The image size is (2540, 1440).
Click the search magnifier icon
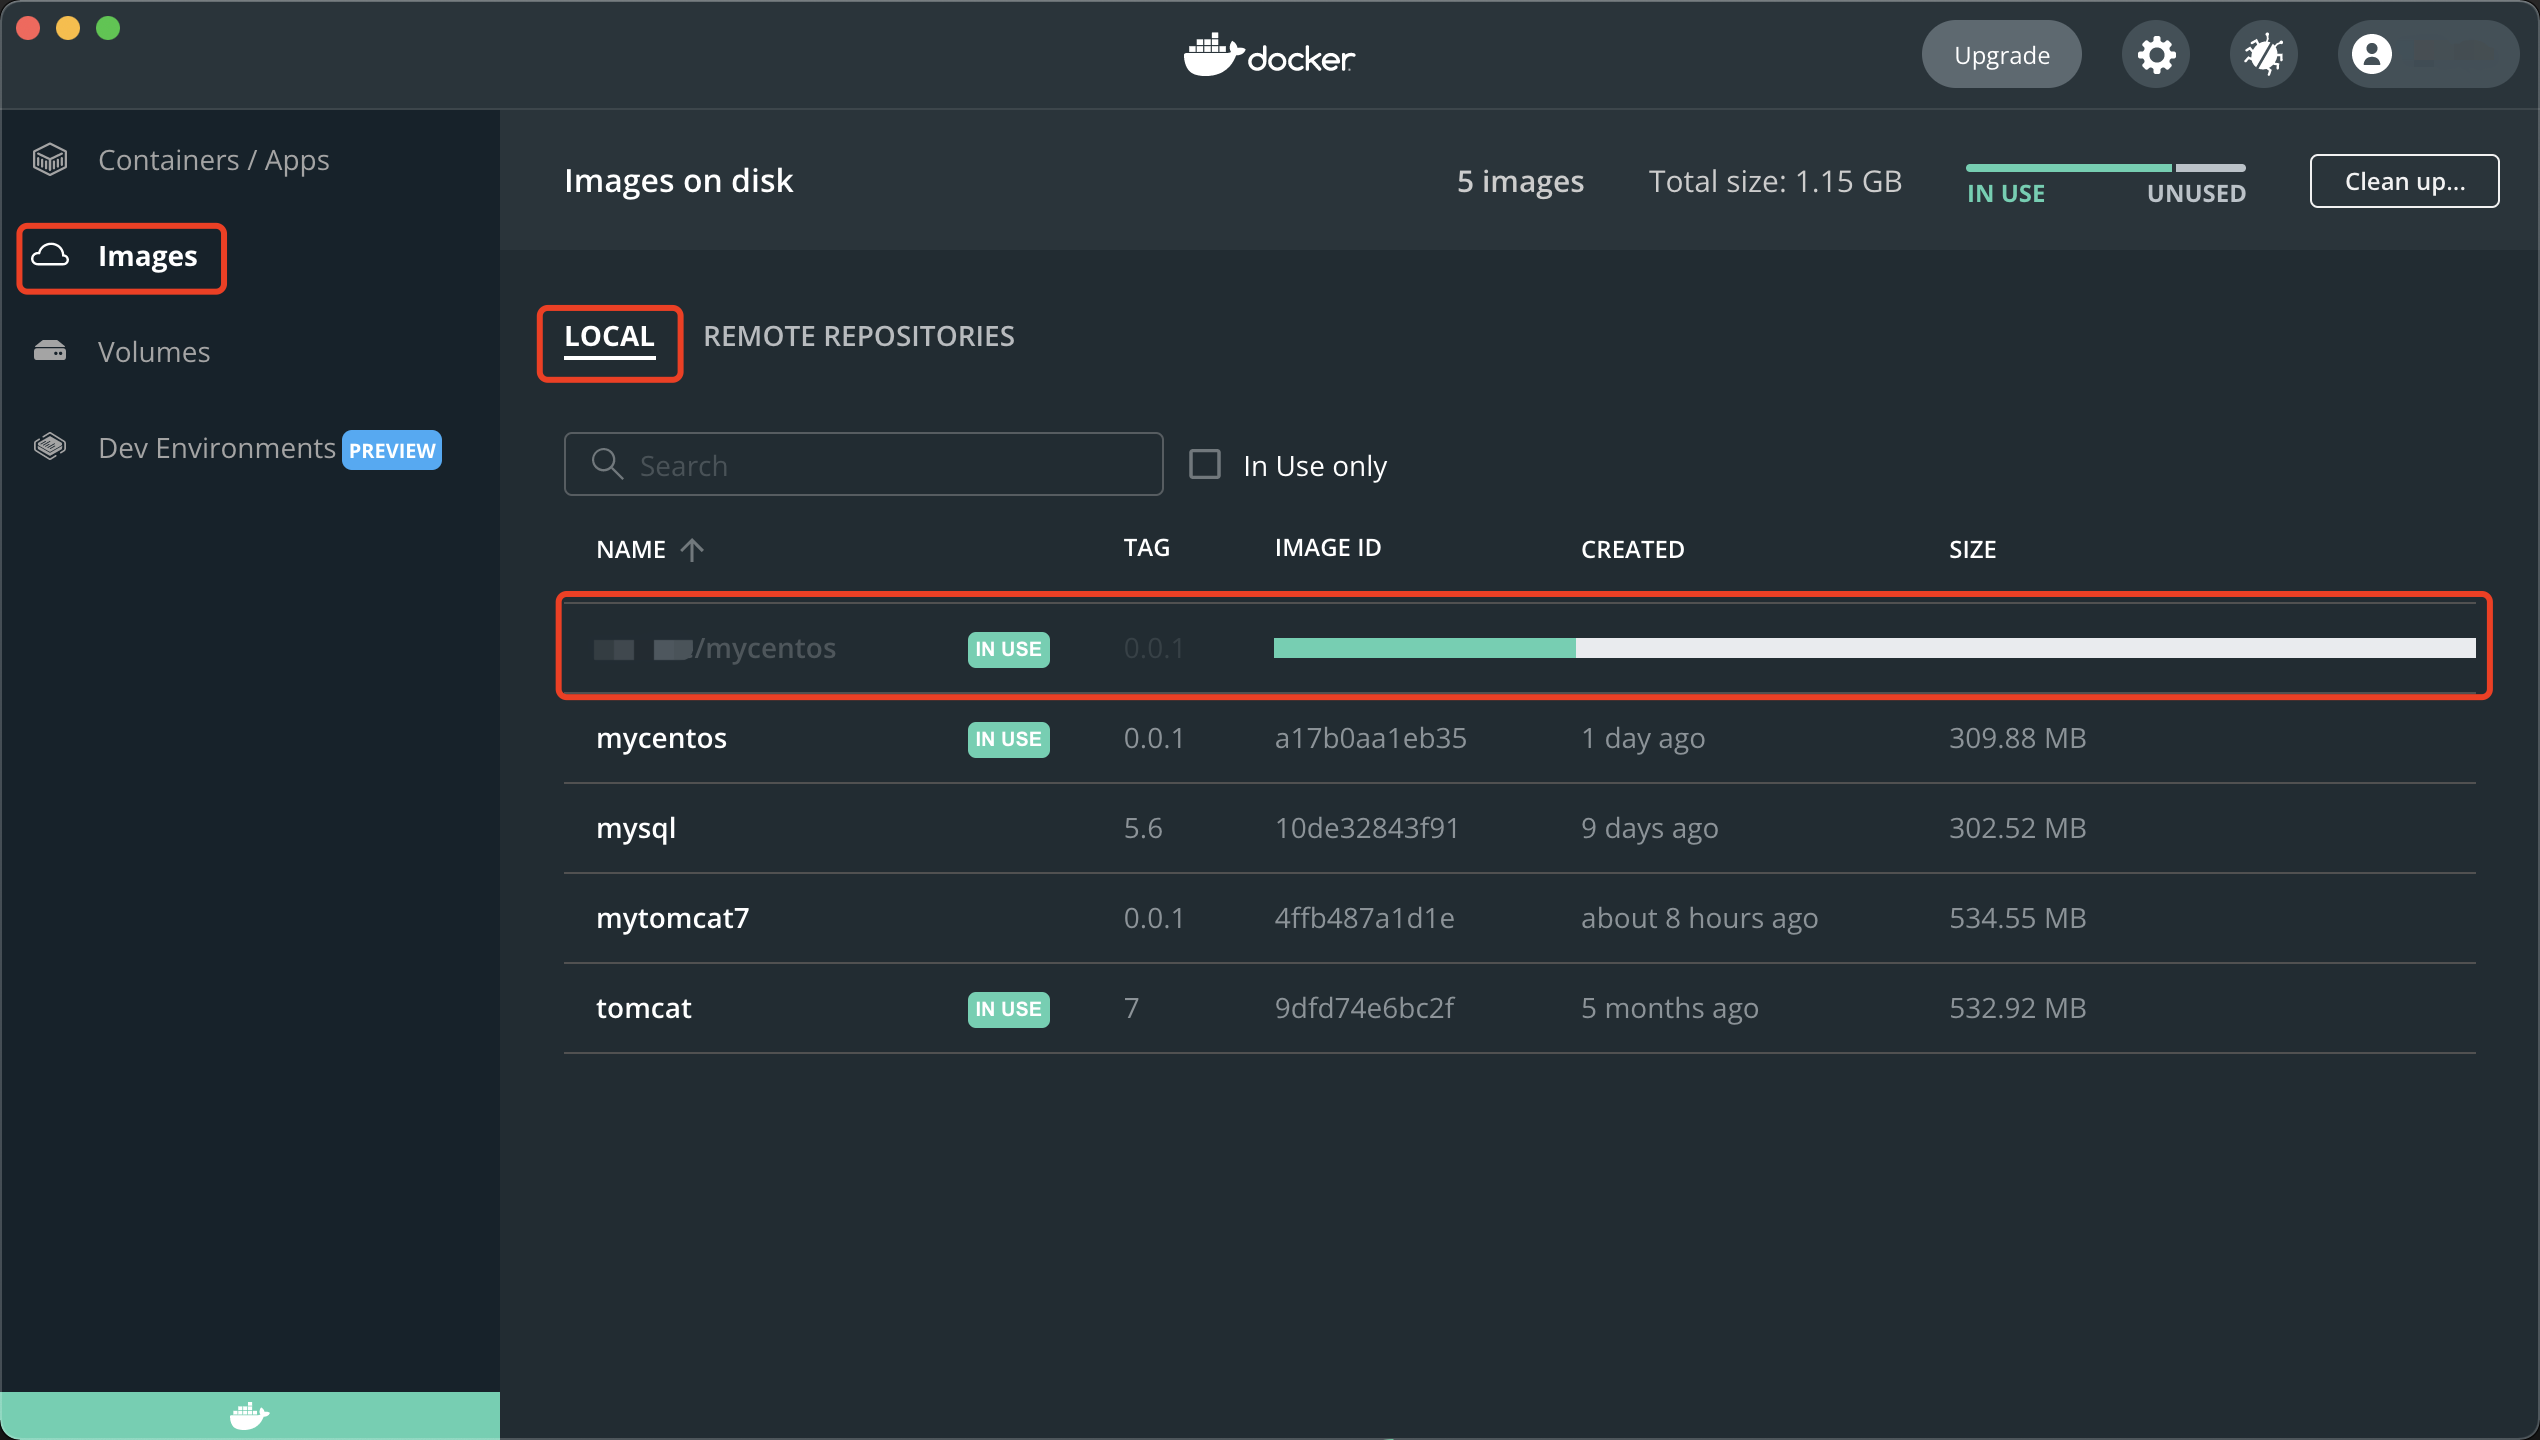click(607, 464)
